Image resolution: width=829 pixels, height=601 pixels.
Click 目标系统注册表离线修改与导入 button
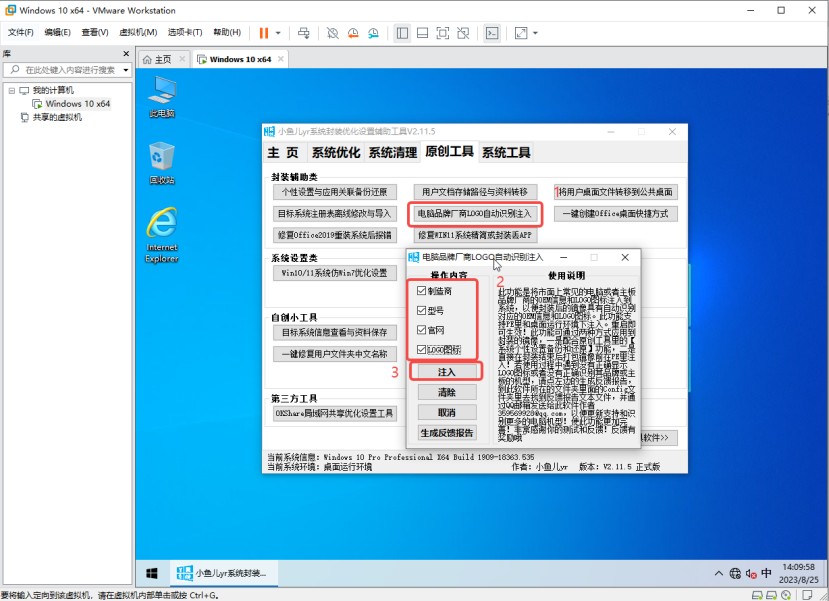coord(335,214)
